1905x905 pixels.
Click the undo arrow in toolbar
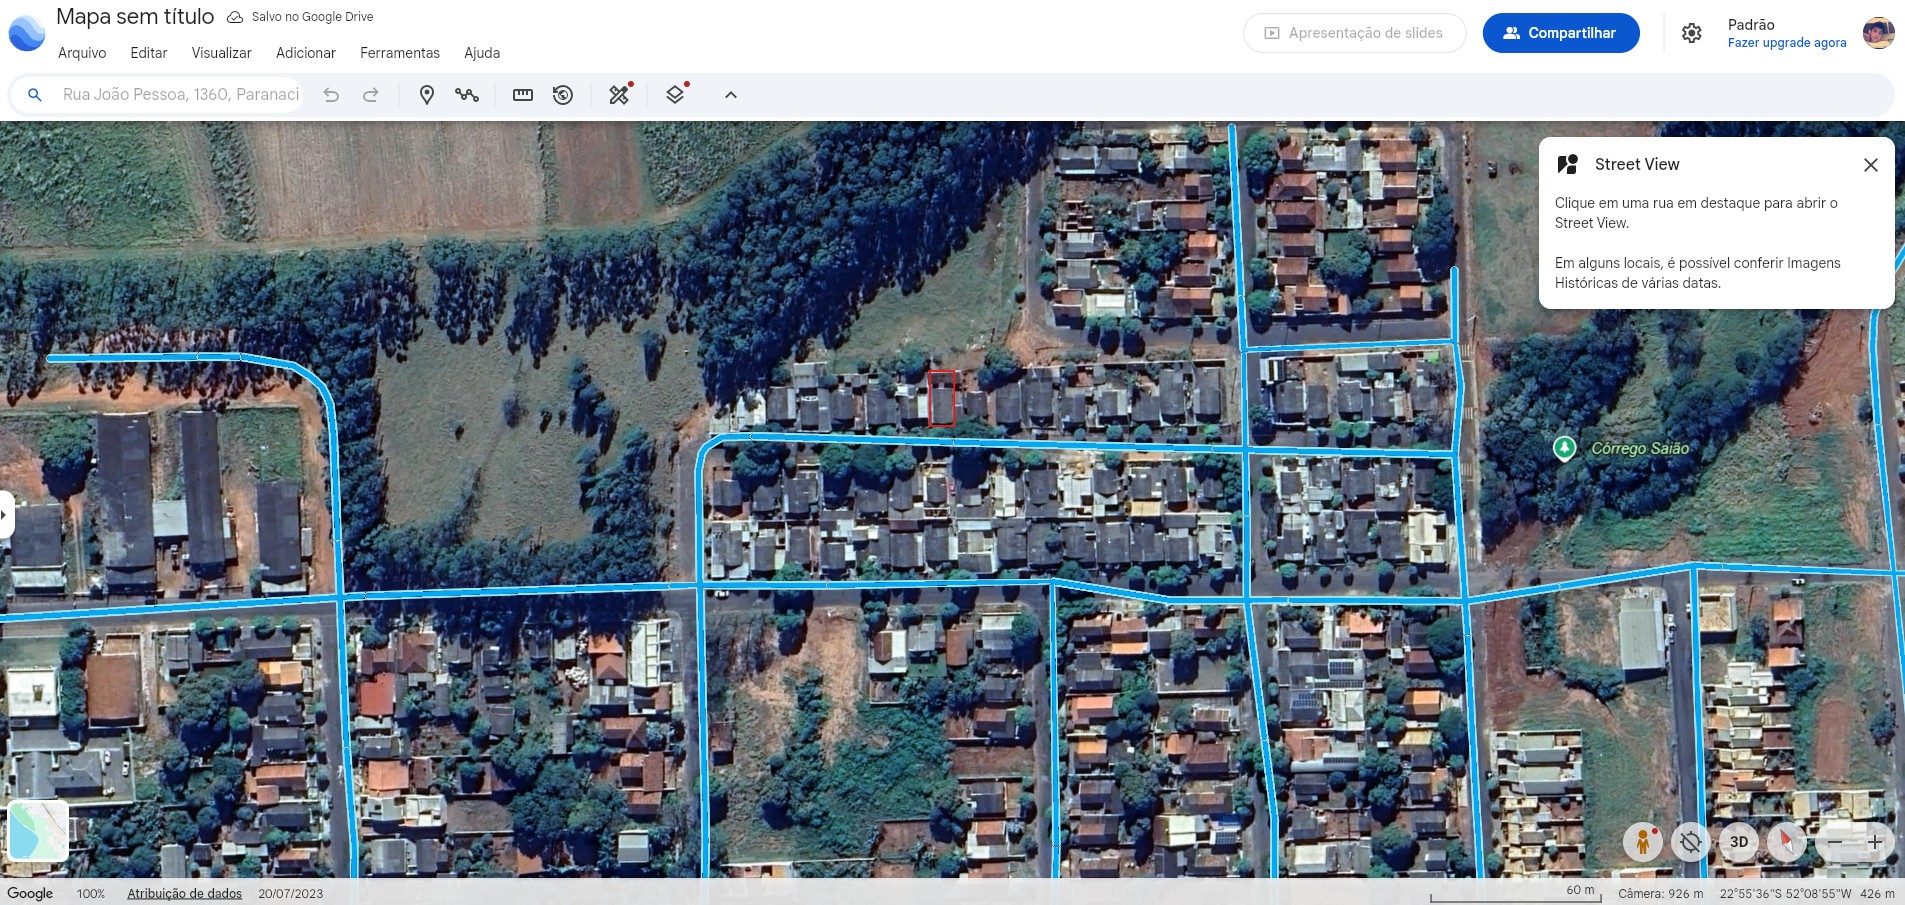(x=331, y=95)
